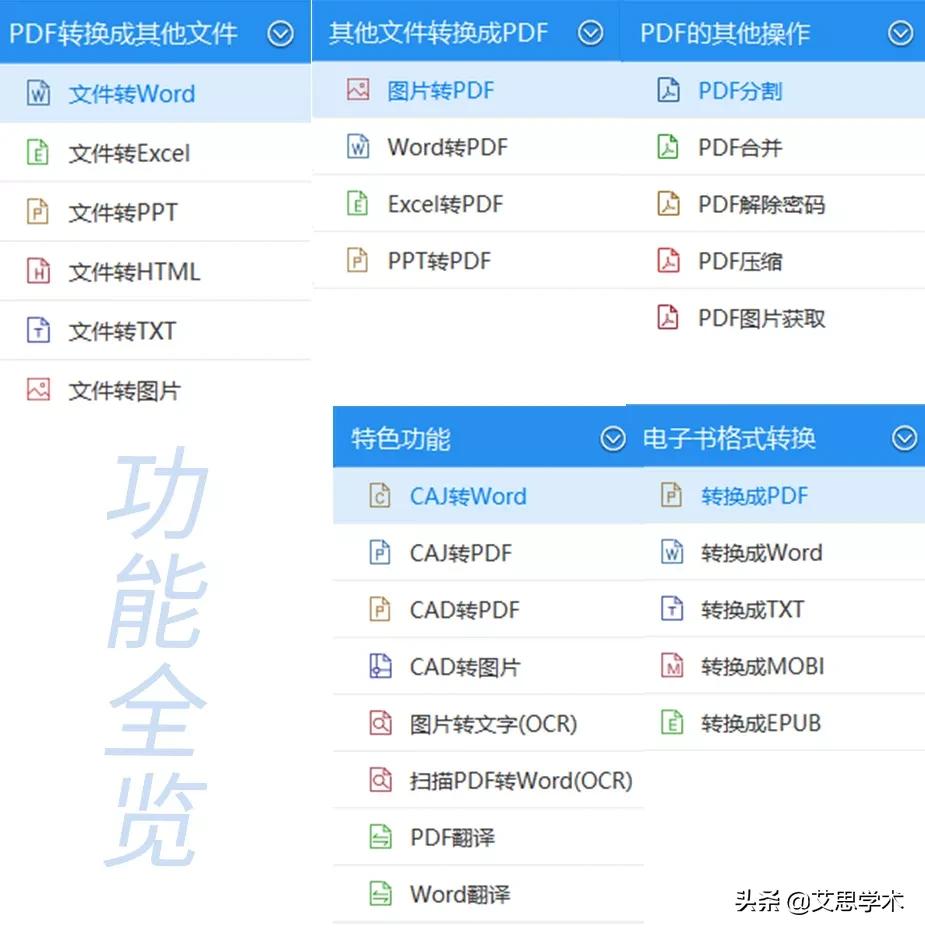The image size is (925, 934).
Task: Open PDF解除密码 tool
Action: click(760, 204)
